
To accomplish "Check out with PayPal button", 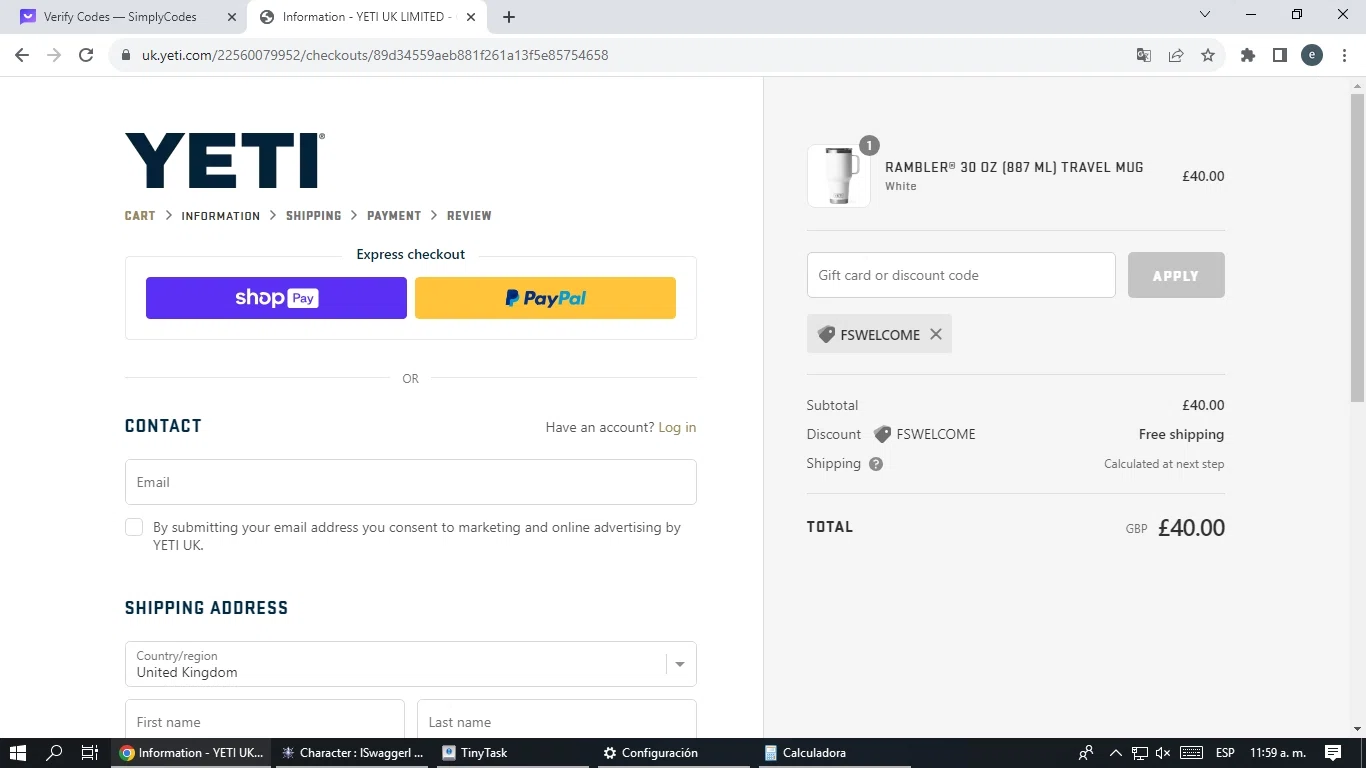I will [545, 298].
